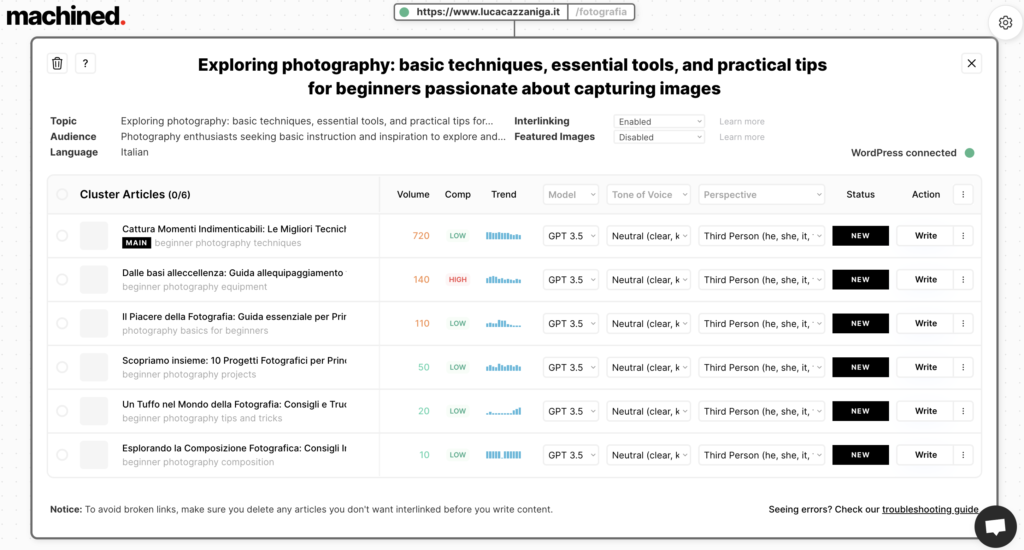Image resolution: width=1024 pixels, height=550 pixels.
Task: Open three-dot menu for Esplorando la Composizione
Action: pos(963,455)
